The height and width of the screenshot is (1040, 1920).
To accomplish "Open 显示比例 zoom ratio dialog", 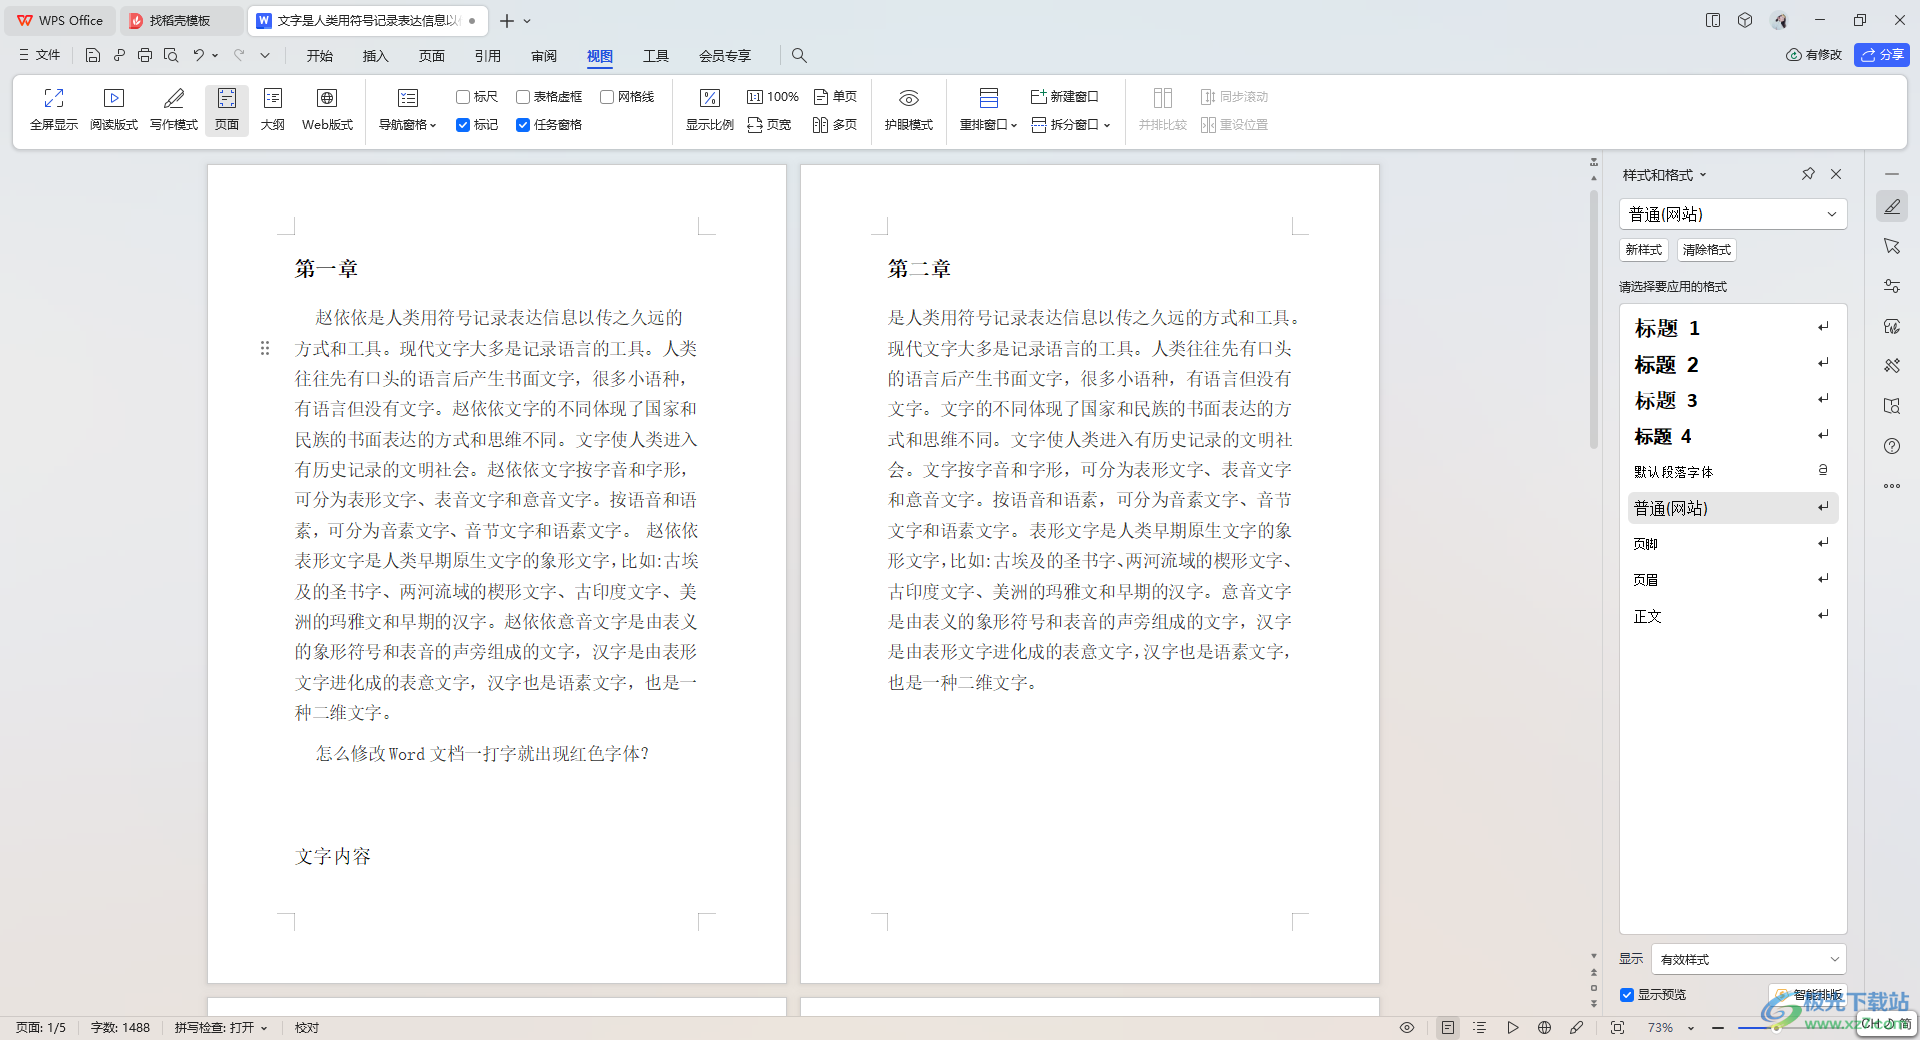I will (710, 109).
